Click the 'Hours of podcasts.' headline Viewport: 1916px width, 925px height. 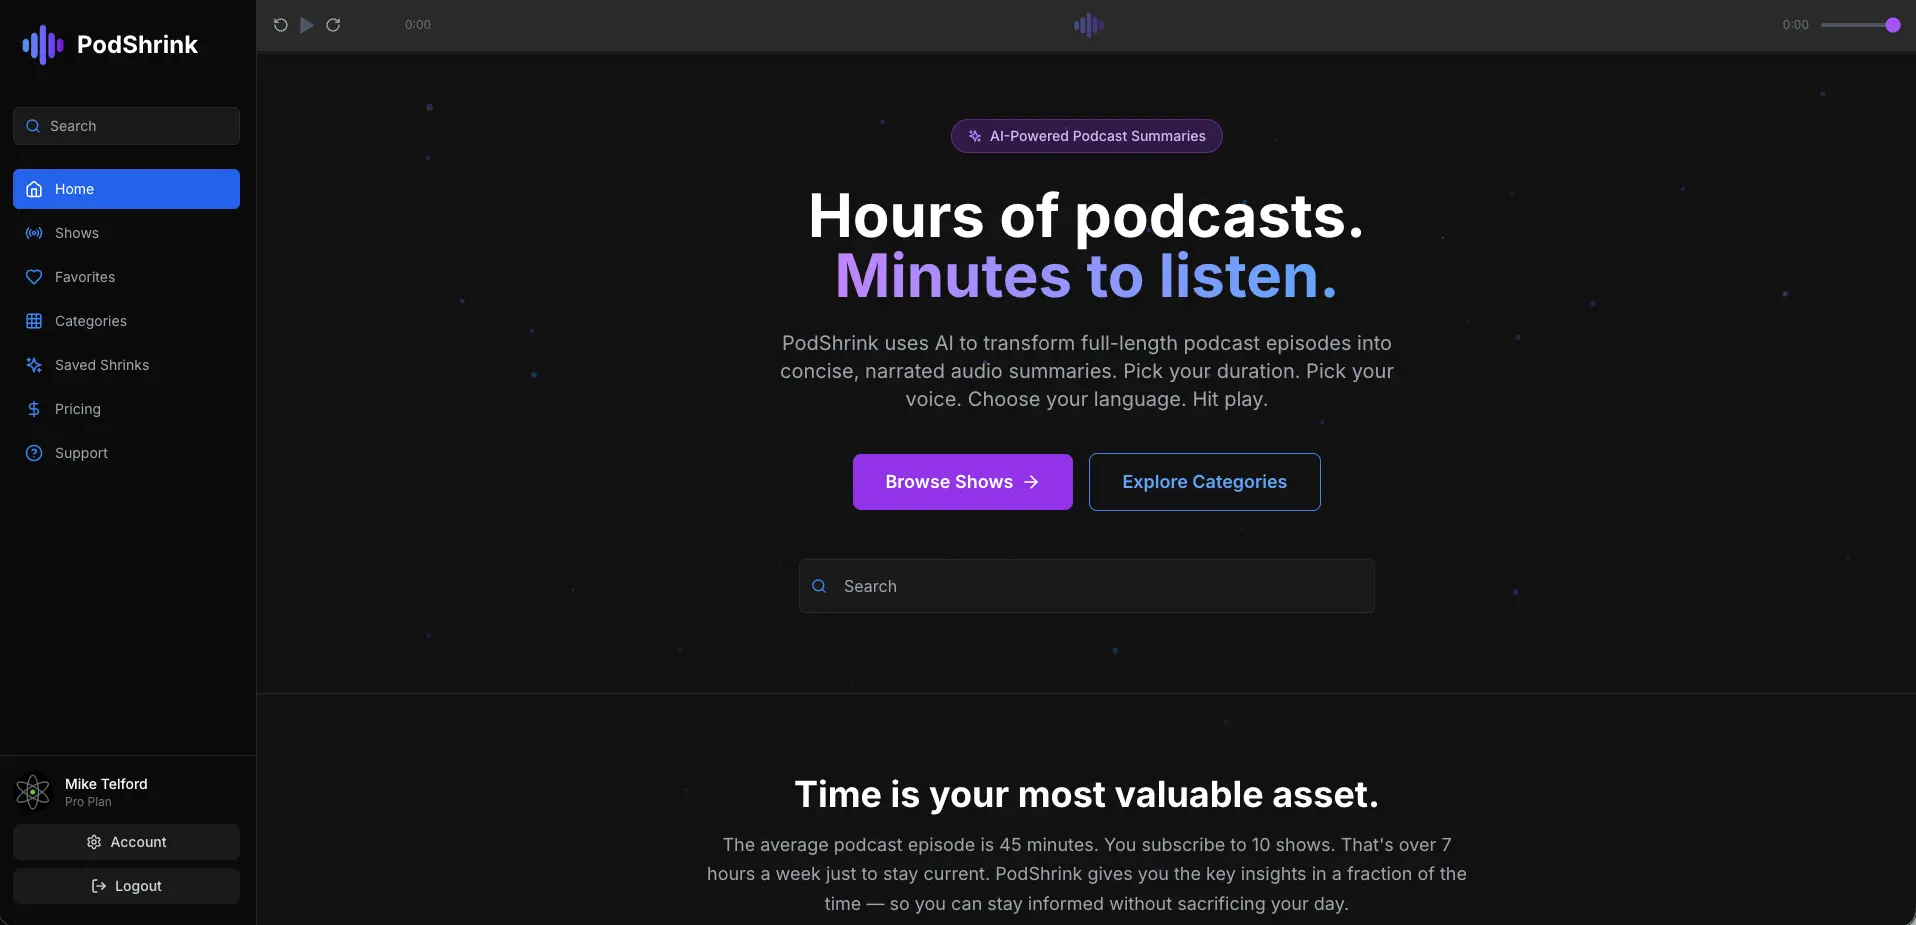click(x=1087, y=216)
